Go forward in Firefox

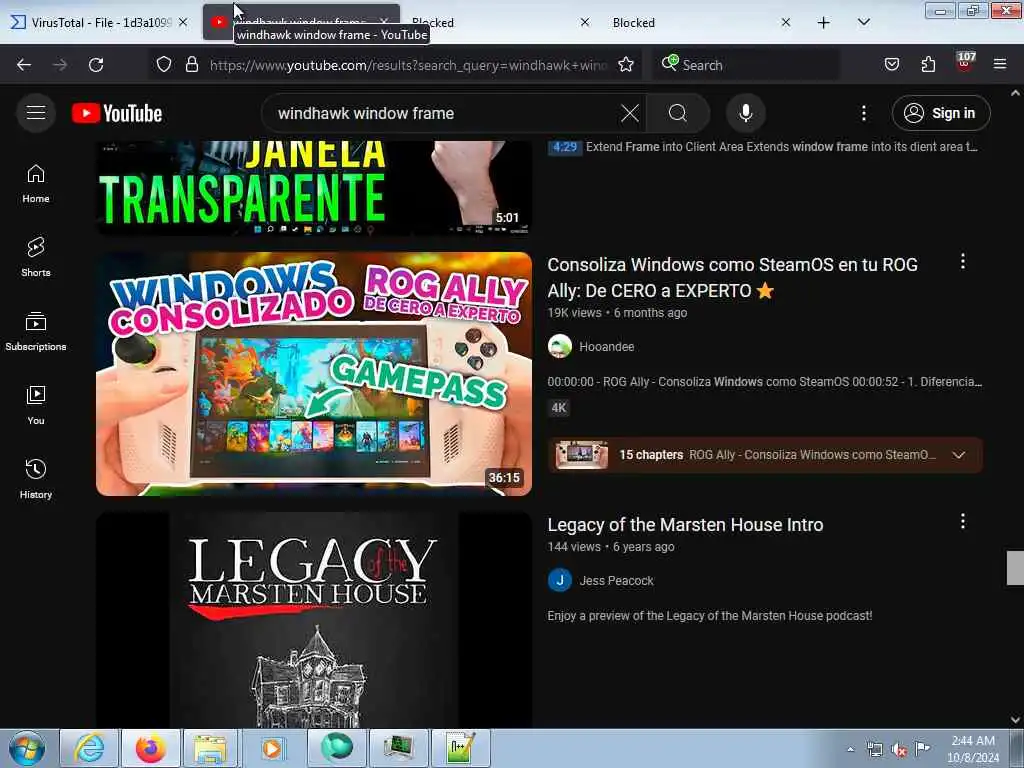pos(60,65)
